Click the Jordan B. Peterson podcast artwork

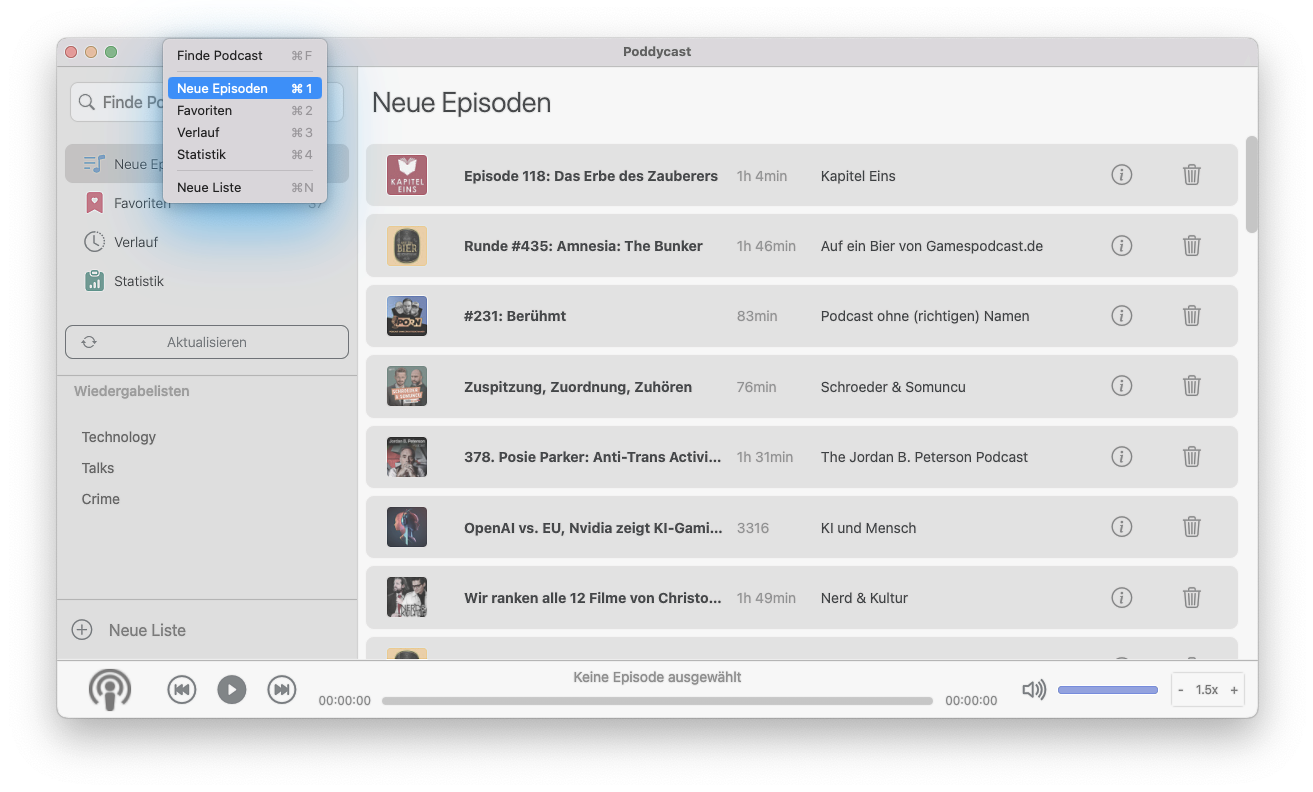click(x=407, y=456)
